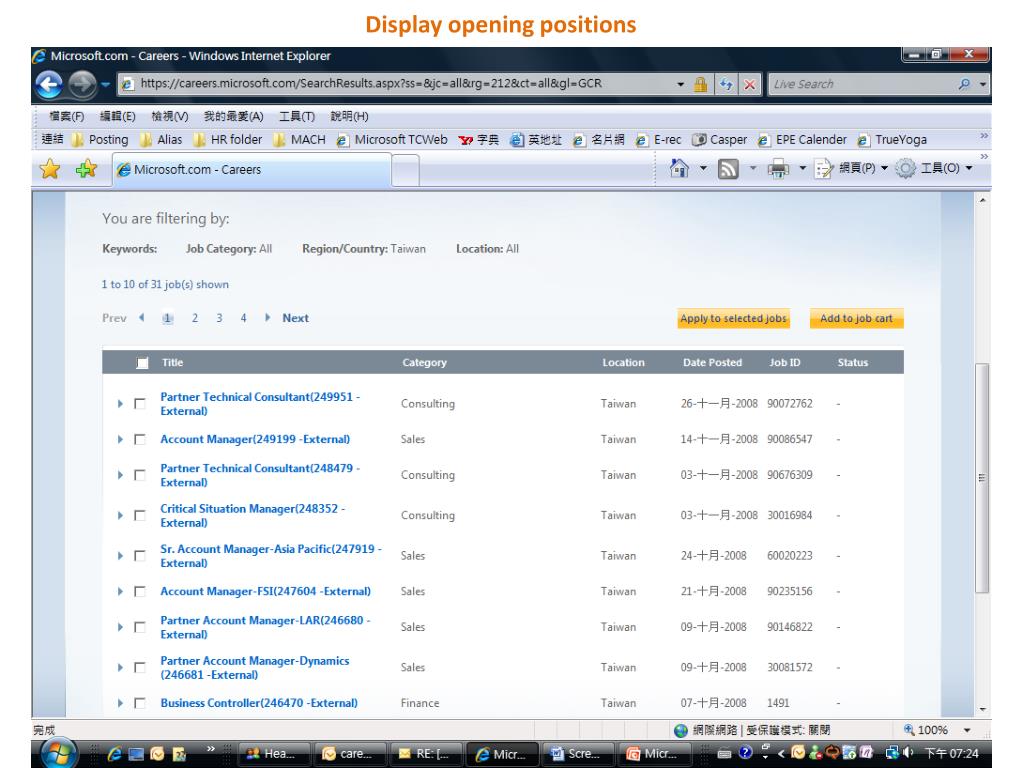Open the Business Controller(246470) job link
This screenshot has height=768, width=1024.
[x=259, y=703]
